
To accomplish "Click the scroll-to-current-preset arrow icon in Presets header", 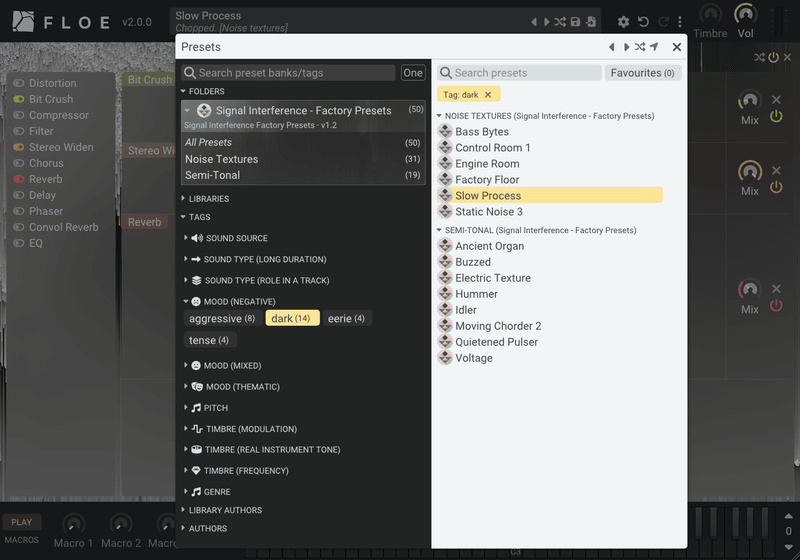I will click(x=654, y=47).
